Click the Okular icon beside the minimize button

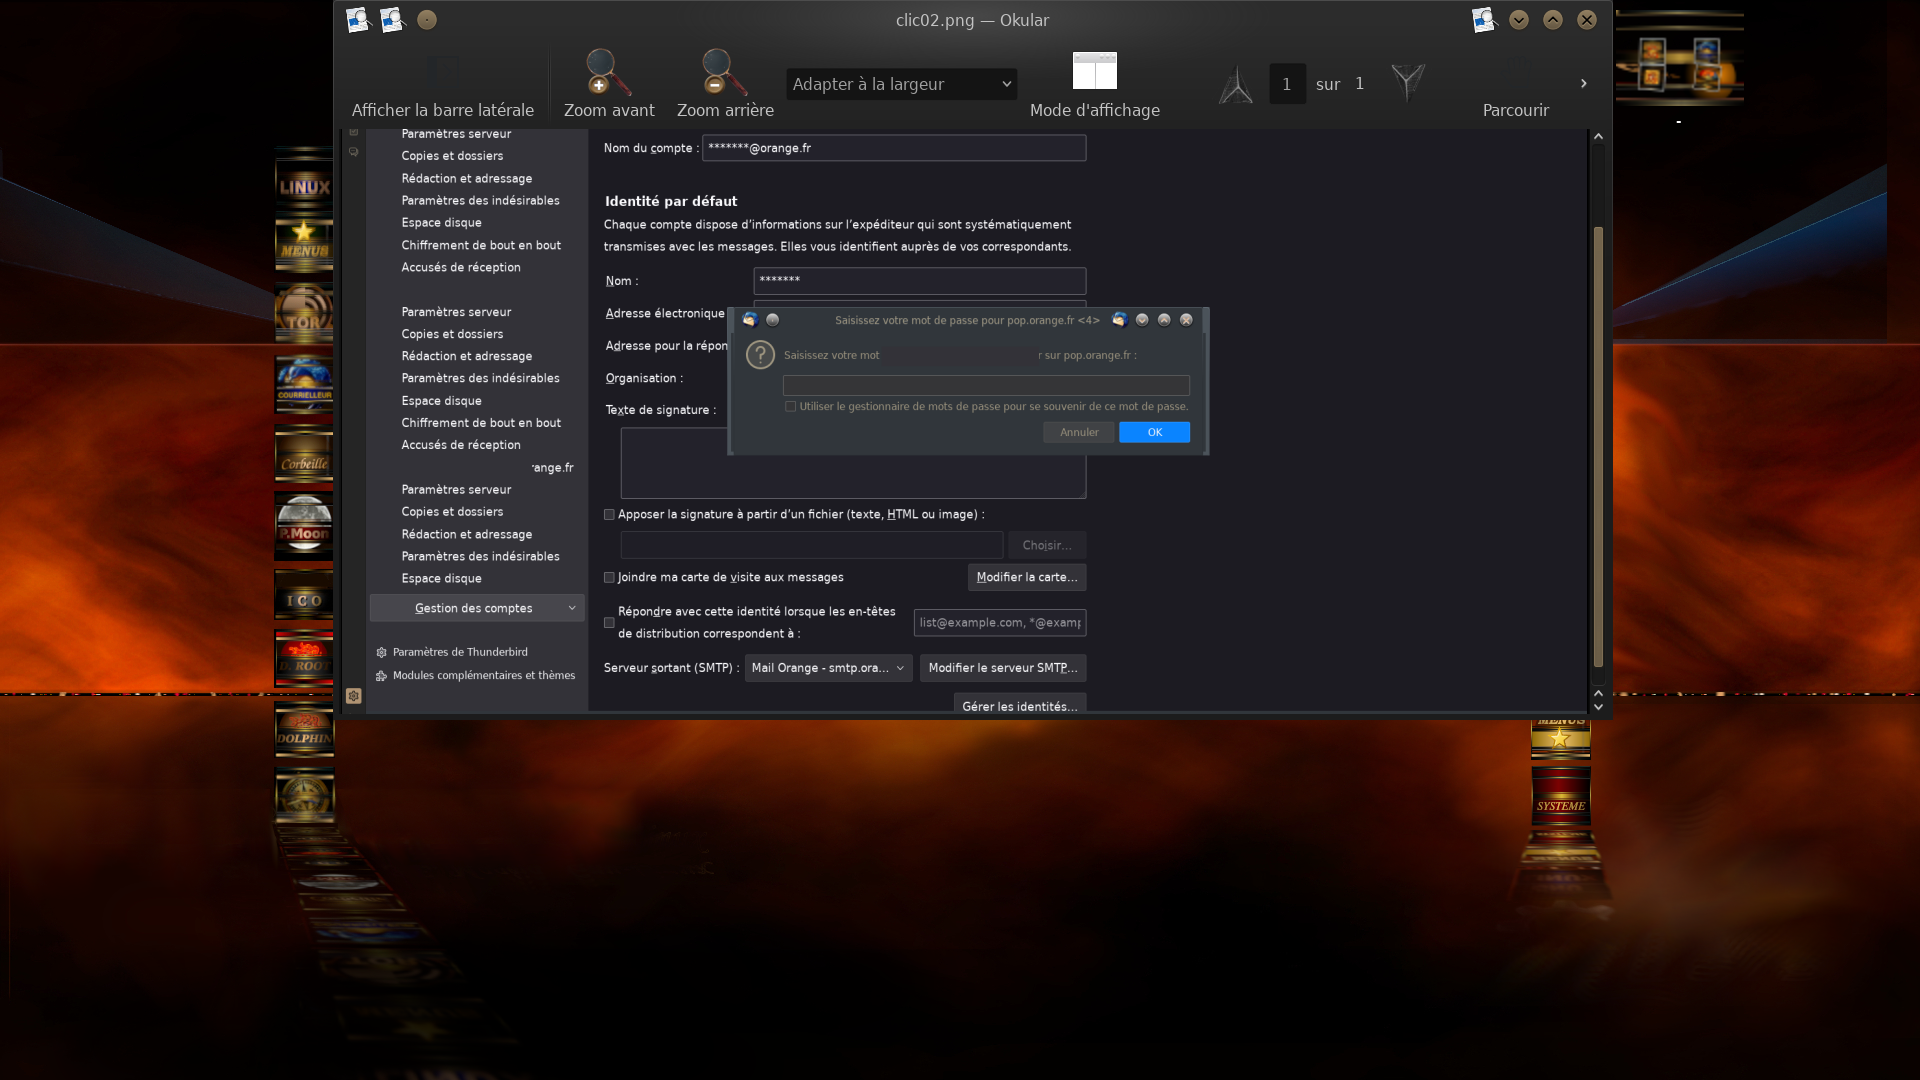[x=1484, y=20]
